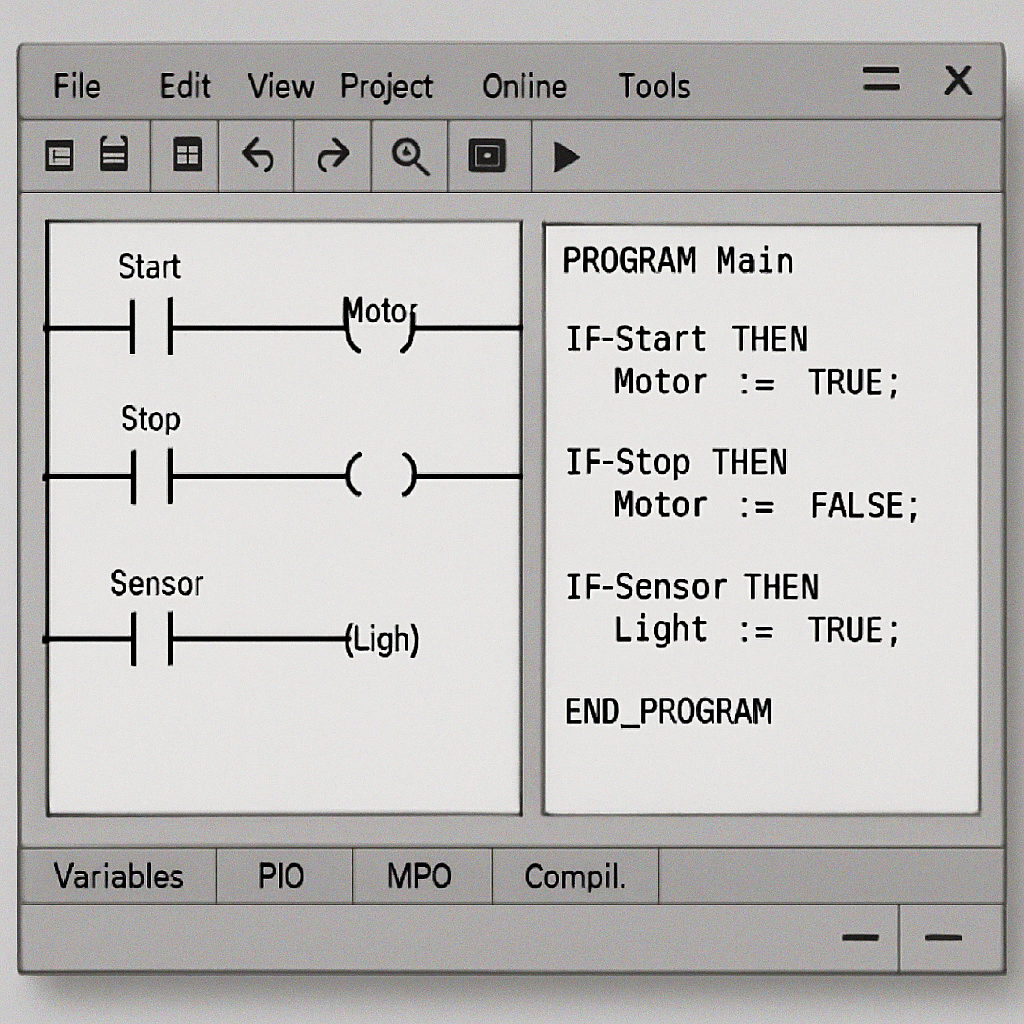Run the program with the Play icon

pos(565,156)
